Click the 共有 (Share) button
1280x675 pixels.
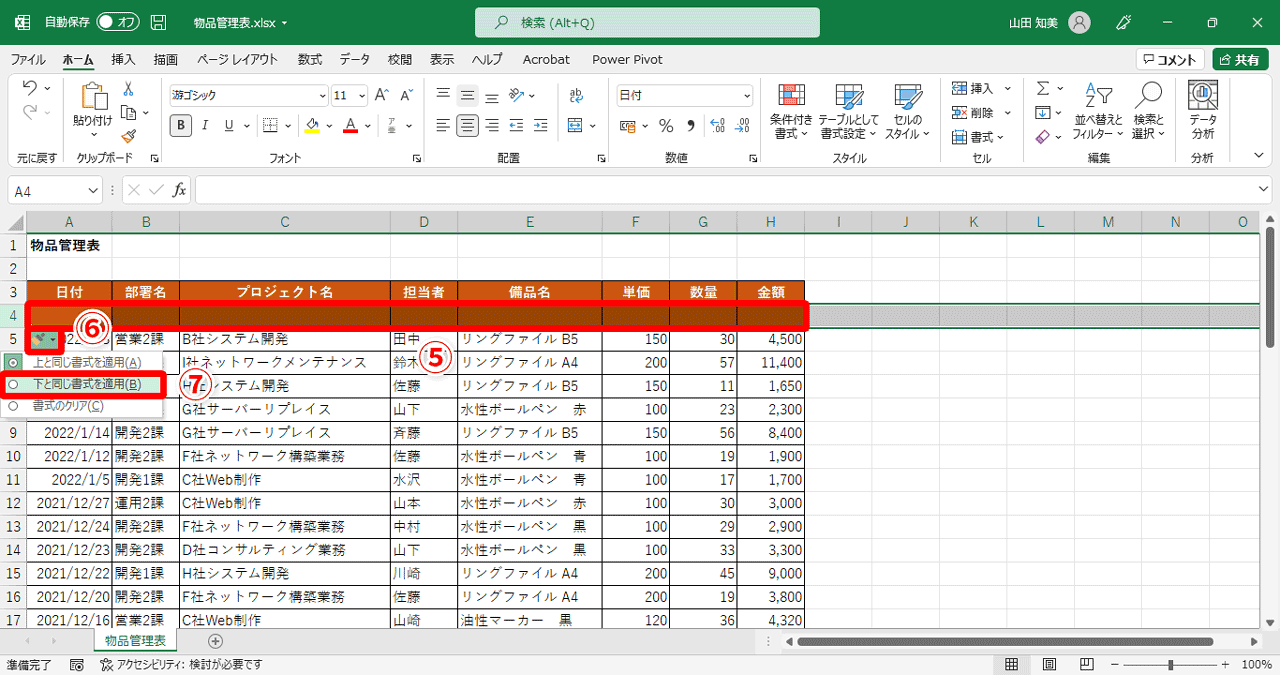pos(1240,58)
